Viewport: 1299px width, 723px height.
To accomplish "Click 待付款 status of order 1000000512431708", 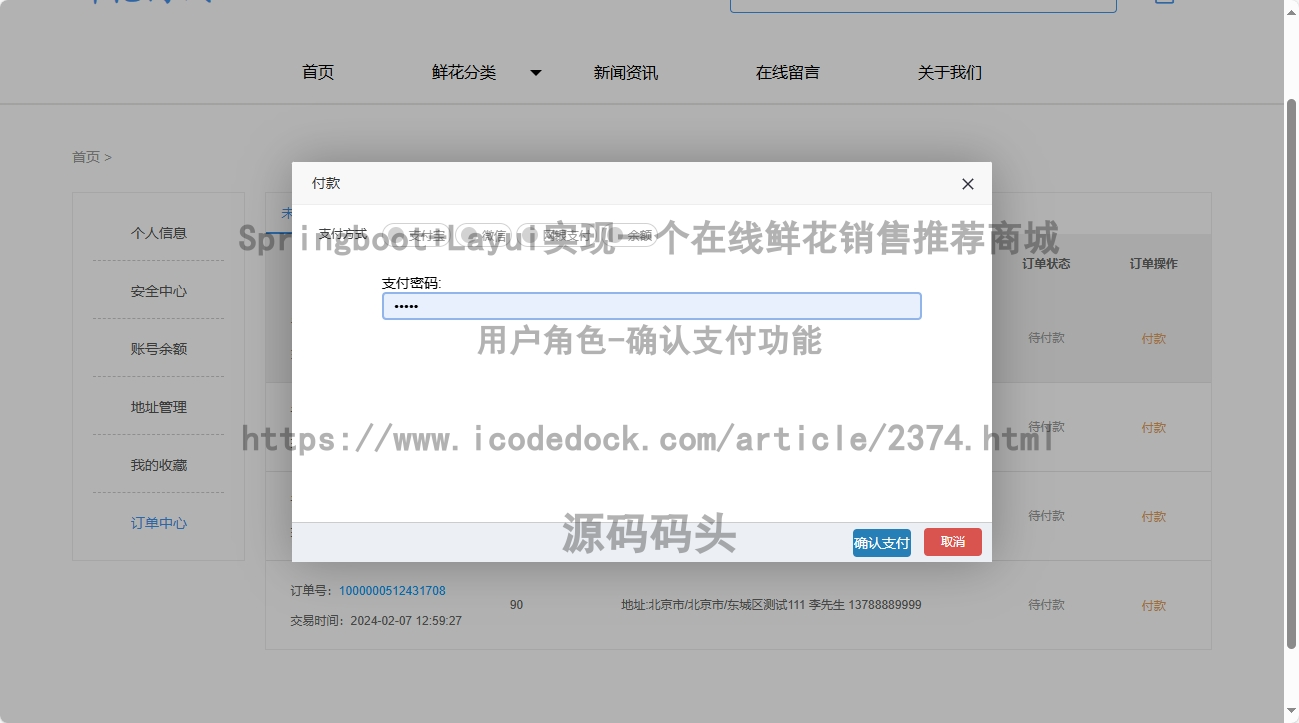I will pos(1046,605).
